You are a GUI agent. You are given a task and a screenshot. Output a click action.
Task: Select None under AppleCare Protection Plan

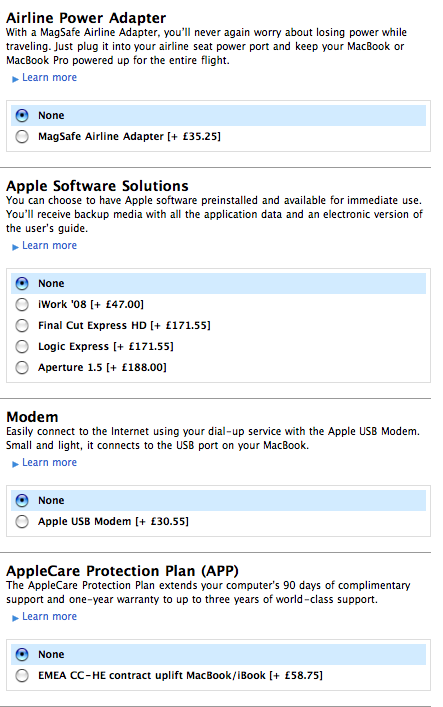pyautogui.click(x=22, y=654)
